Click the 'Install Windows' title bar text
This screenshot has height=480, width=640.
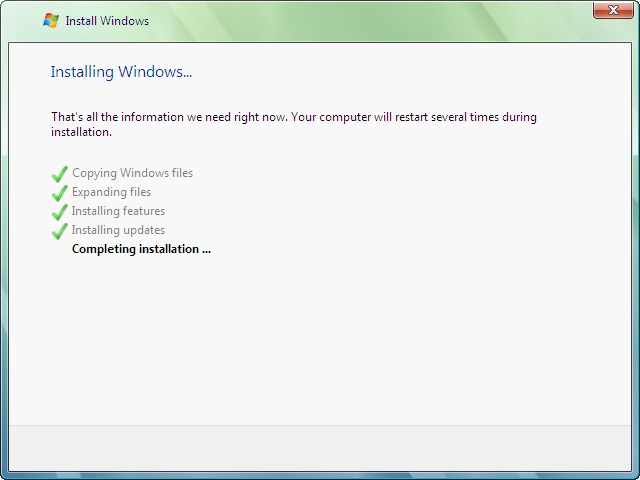coord(107,21)
